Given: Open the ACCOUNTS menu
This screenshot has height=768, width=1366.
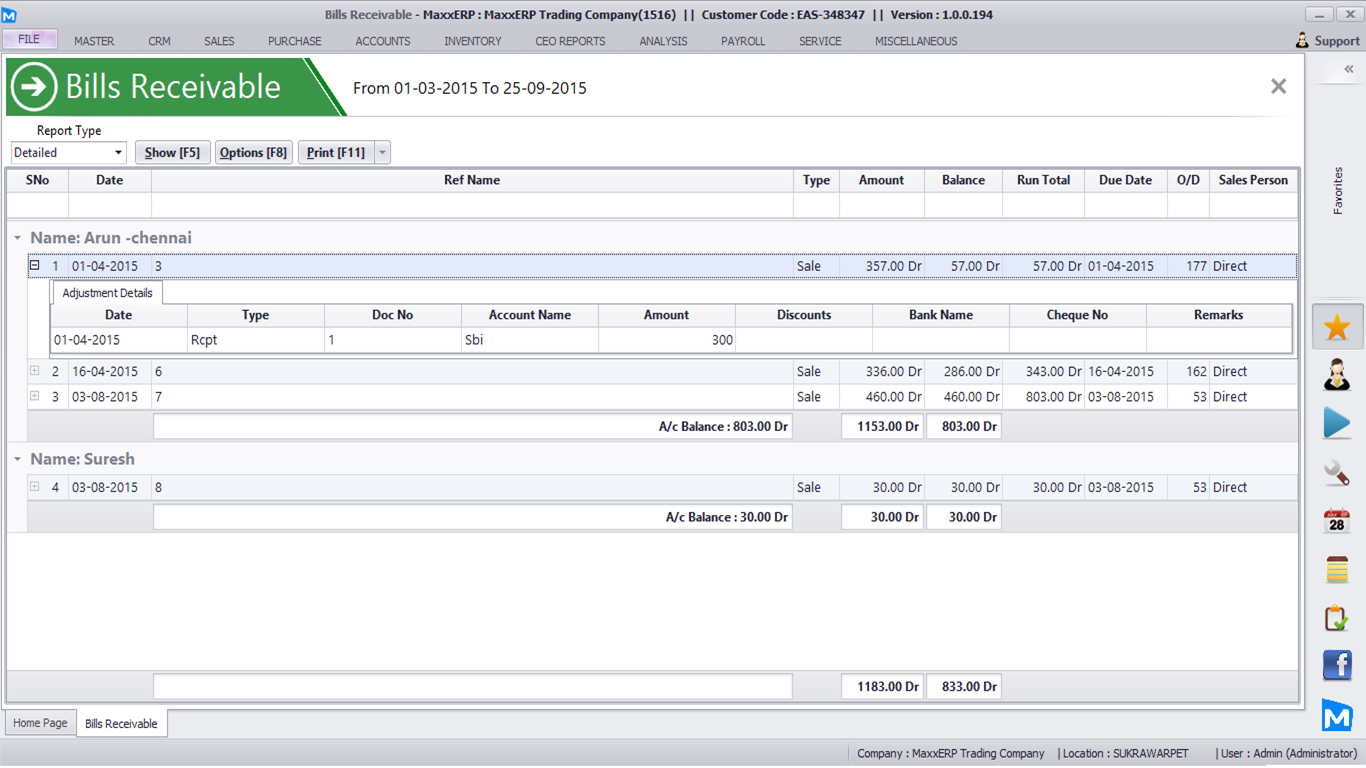Looking at the screenshot, I should pos(383,41).
